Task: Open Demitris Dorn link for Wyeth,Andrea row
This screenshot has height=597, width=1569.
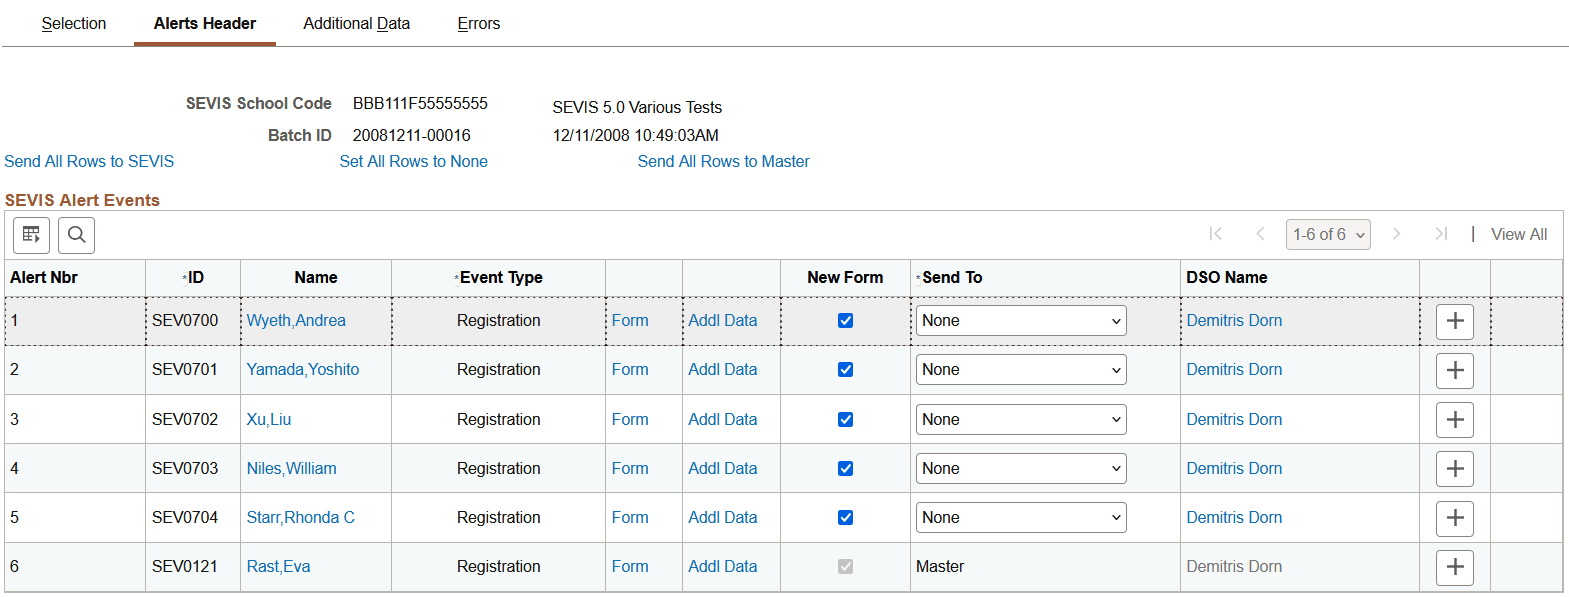Action: 1234,321
